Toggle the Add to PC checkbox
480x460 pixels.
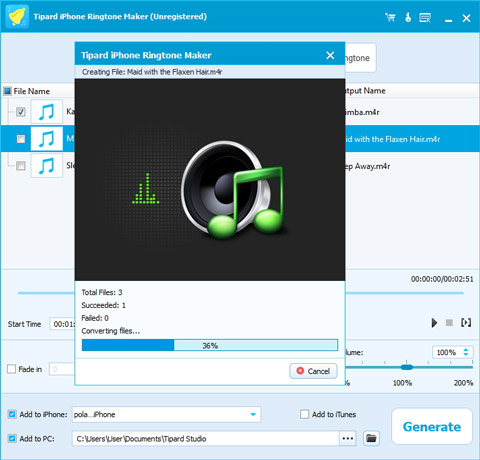coord(12,438)
